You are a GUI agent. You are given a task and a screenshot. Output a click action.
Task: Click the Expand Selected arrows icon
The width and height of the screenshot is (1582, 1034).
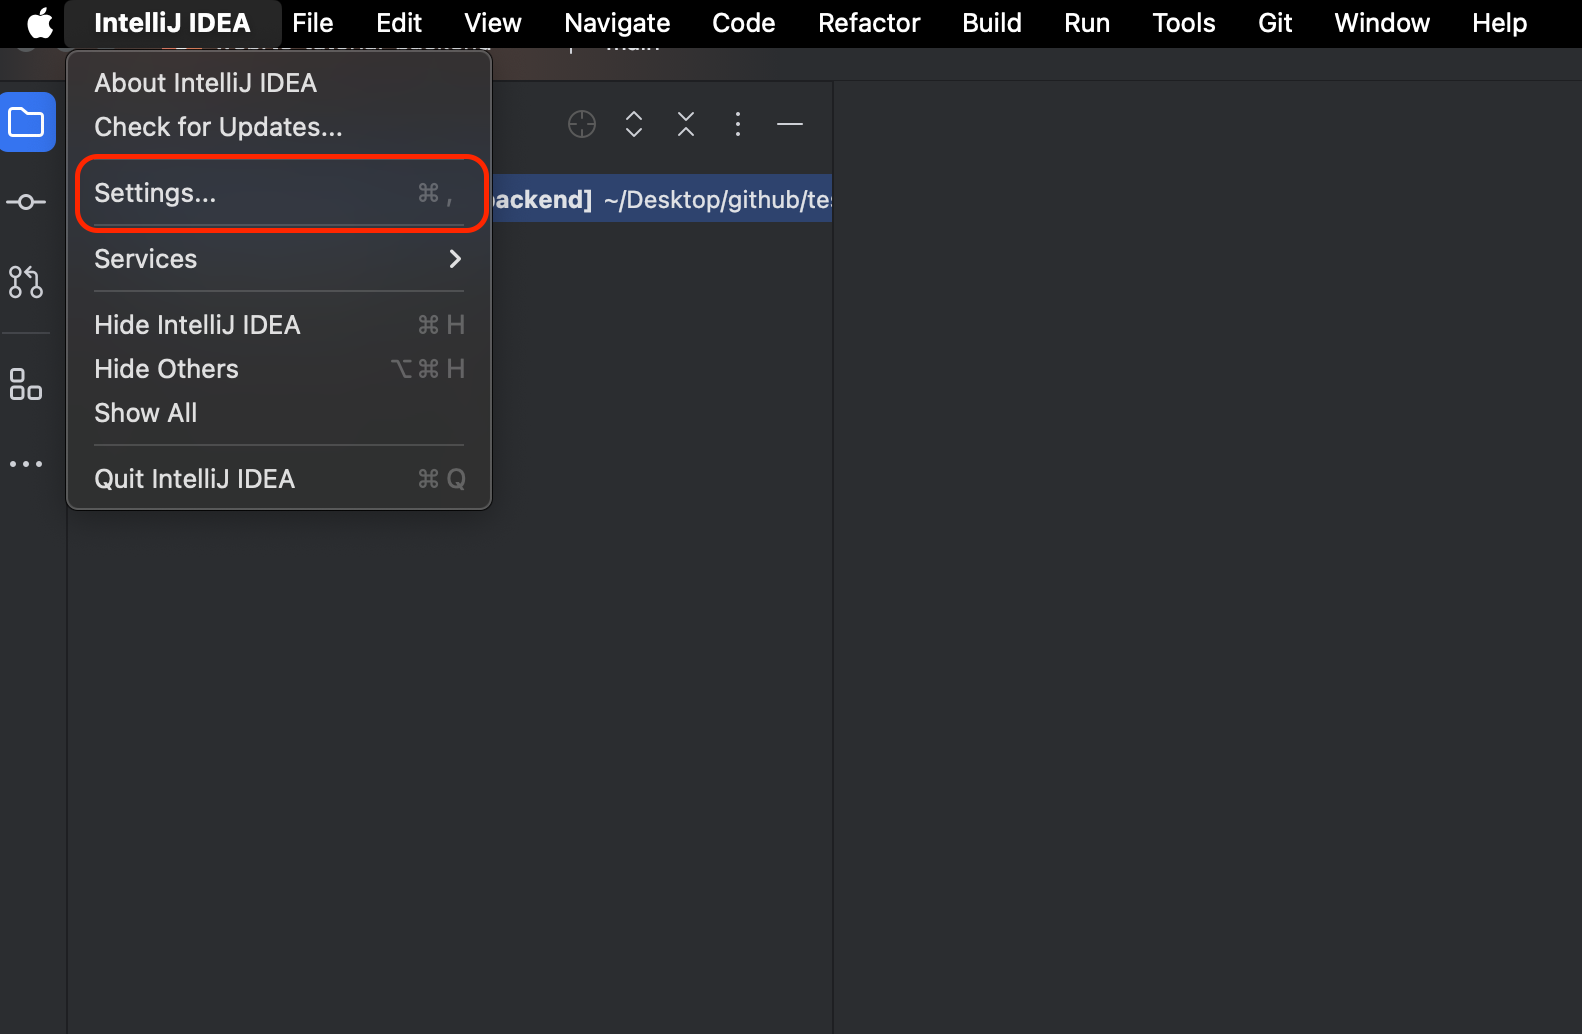click(634, 124)
